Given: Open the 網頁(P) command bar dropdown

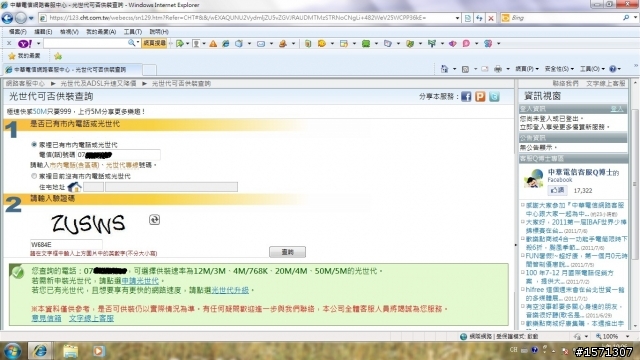Looking at the screenshot, I should pos(527,69).
